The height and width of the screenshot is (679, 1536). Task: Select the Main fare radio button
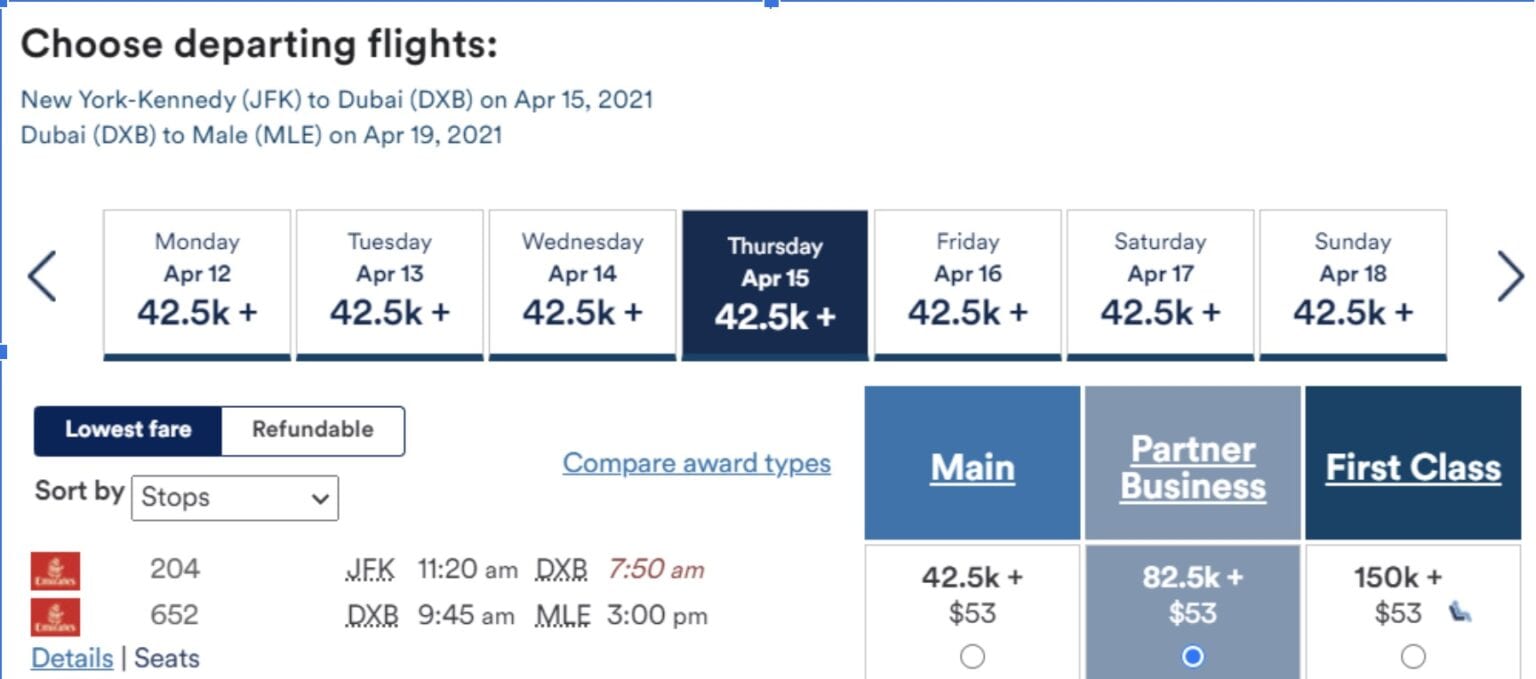pyautogui.click(x=972, y=656)
